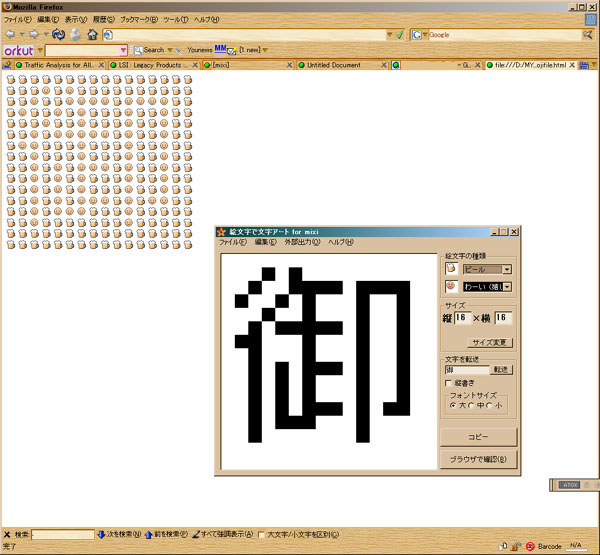
Task: Click the 御 character transfer input field
Action: pyautogui.click(x=467, y=370)
